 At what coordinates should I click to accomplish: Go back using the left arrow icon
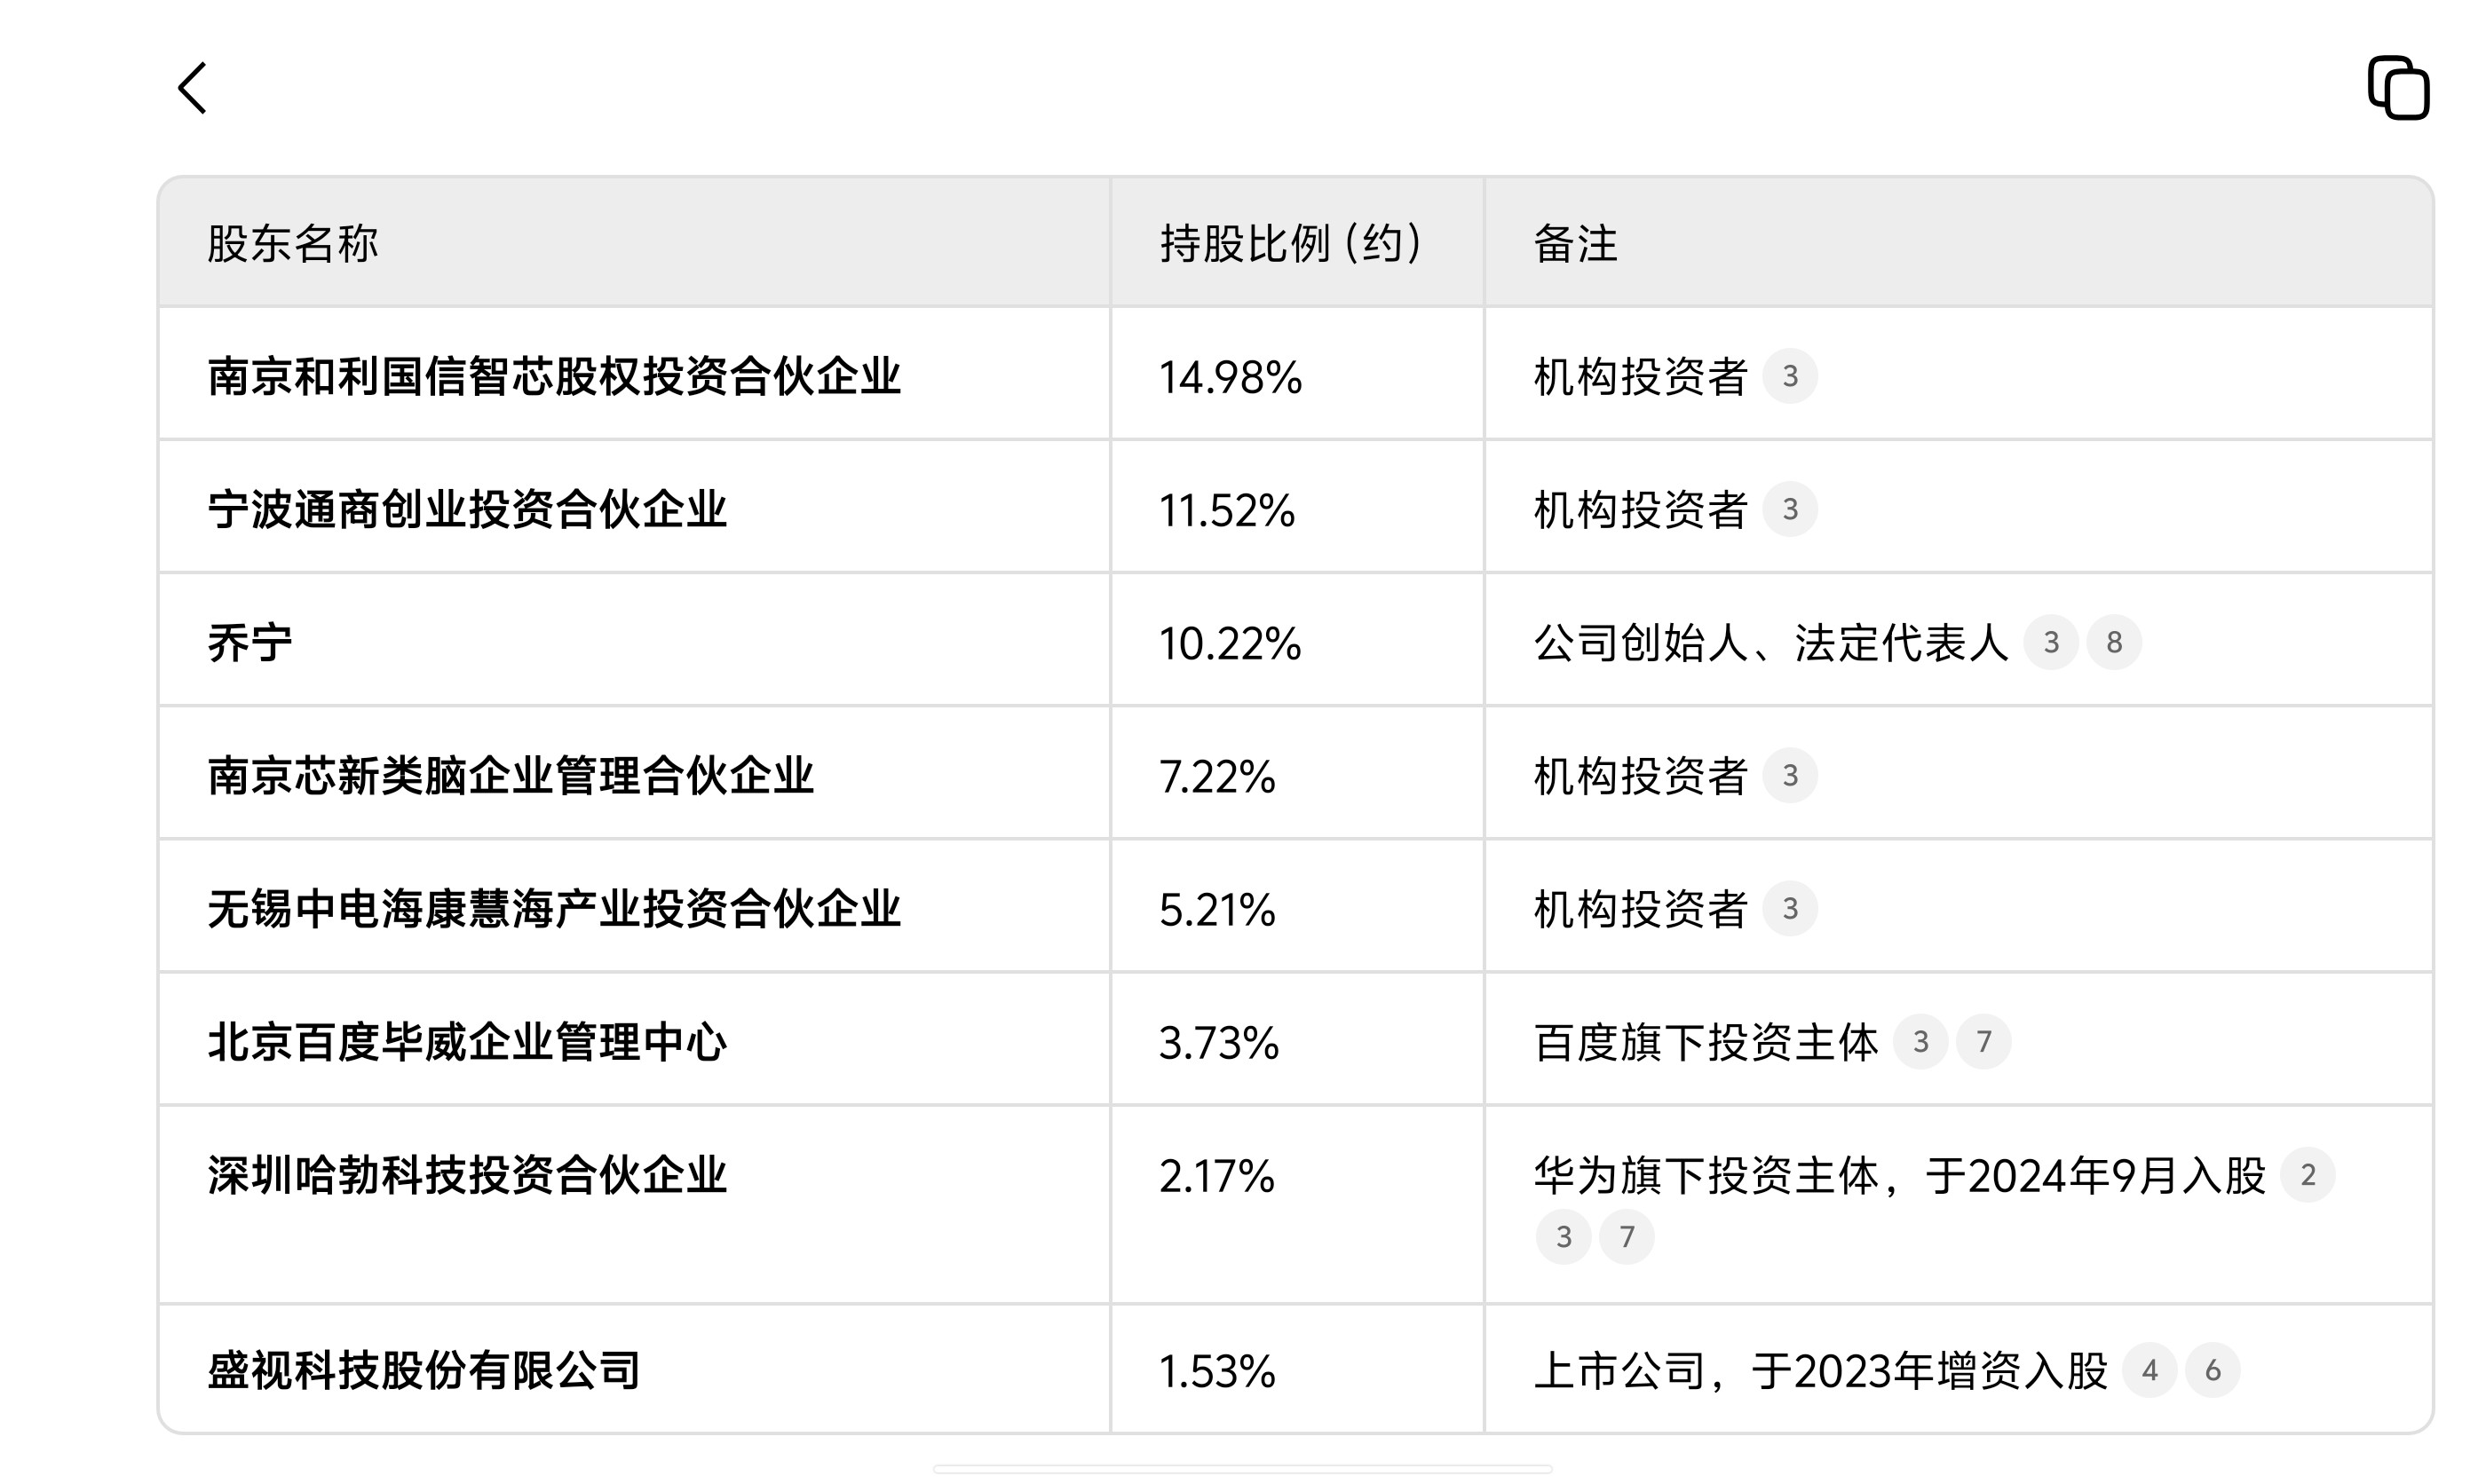(x=192, y=88)
